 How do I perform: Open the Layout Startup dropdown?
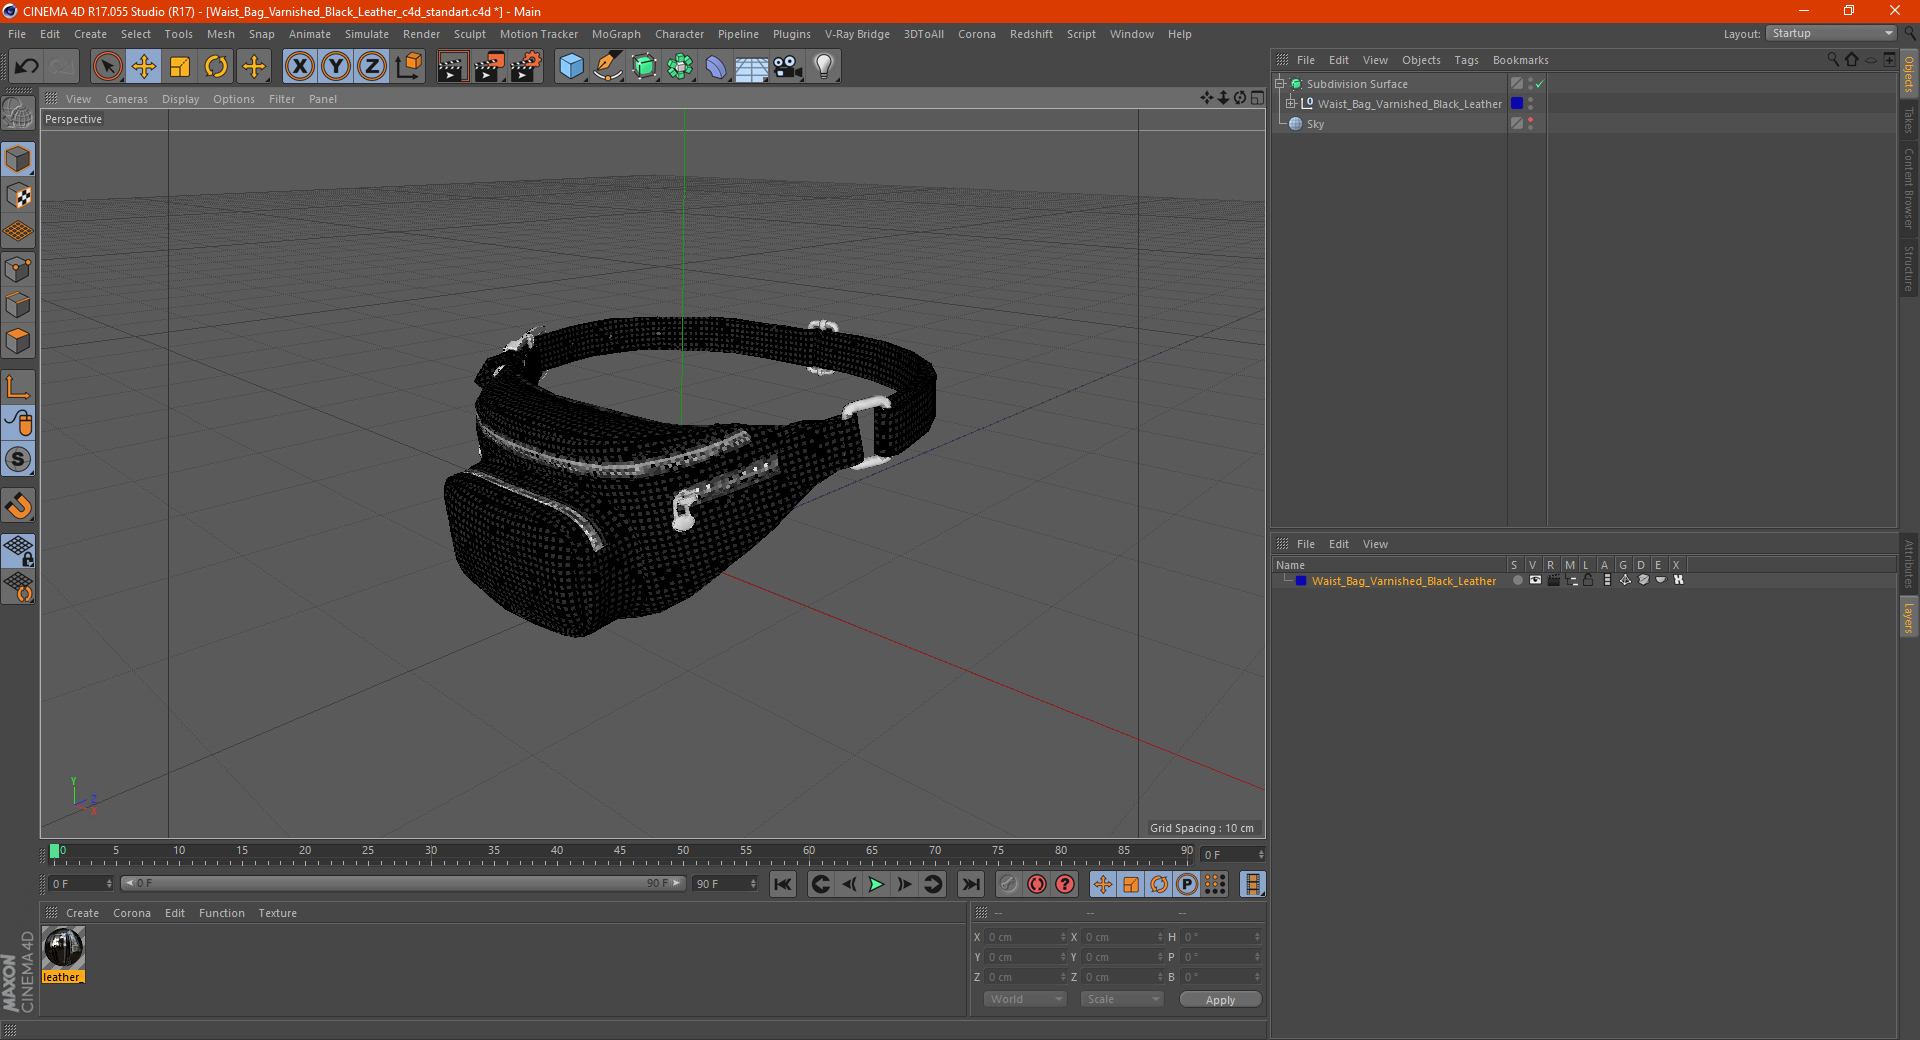[1831, 33]
